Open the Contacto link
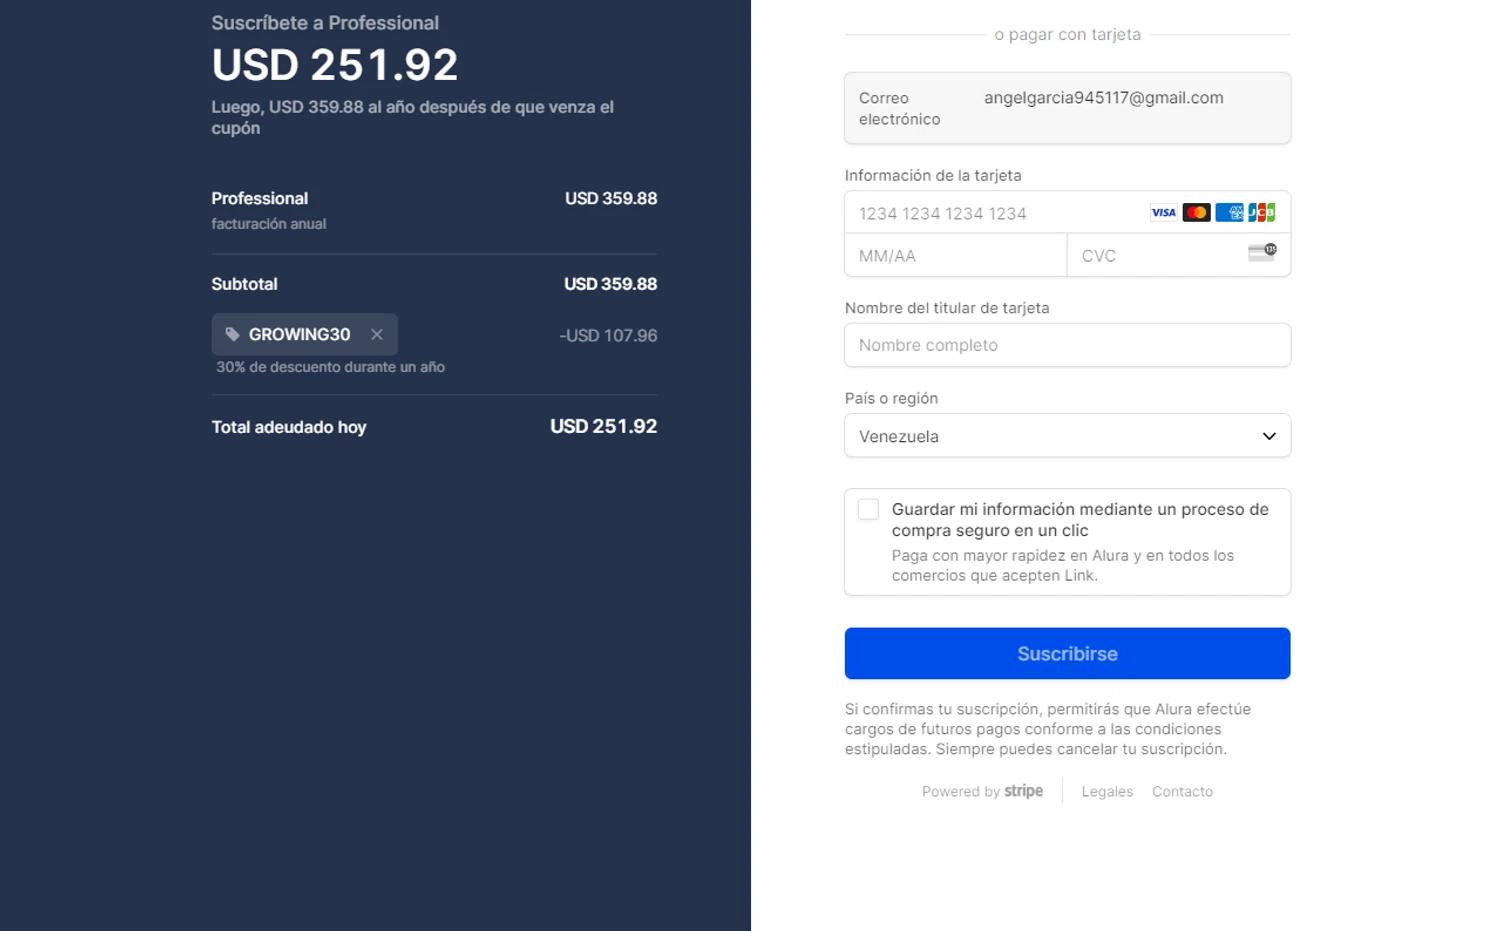 click(1182, 792)
